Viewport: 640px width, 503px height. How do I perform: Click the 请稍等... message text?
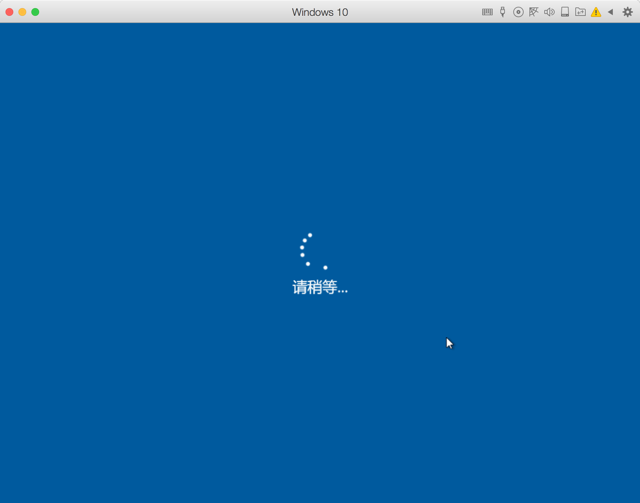pos(320,287)
